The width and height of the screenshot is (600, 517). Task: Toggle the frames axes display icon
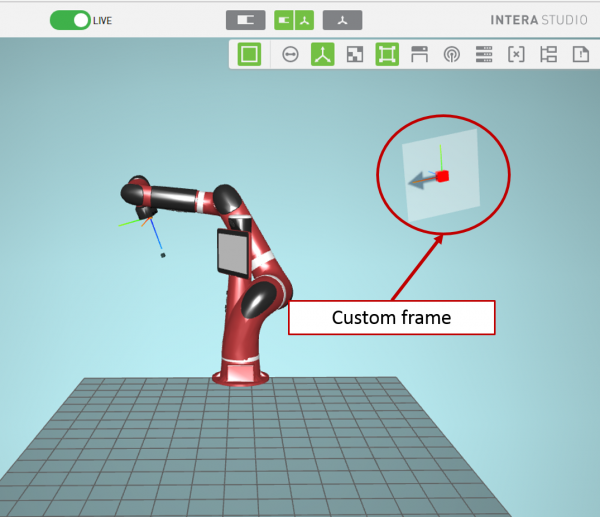[323, 54]
